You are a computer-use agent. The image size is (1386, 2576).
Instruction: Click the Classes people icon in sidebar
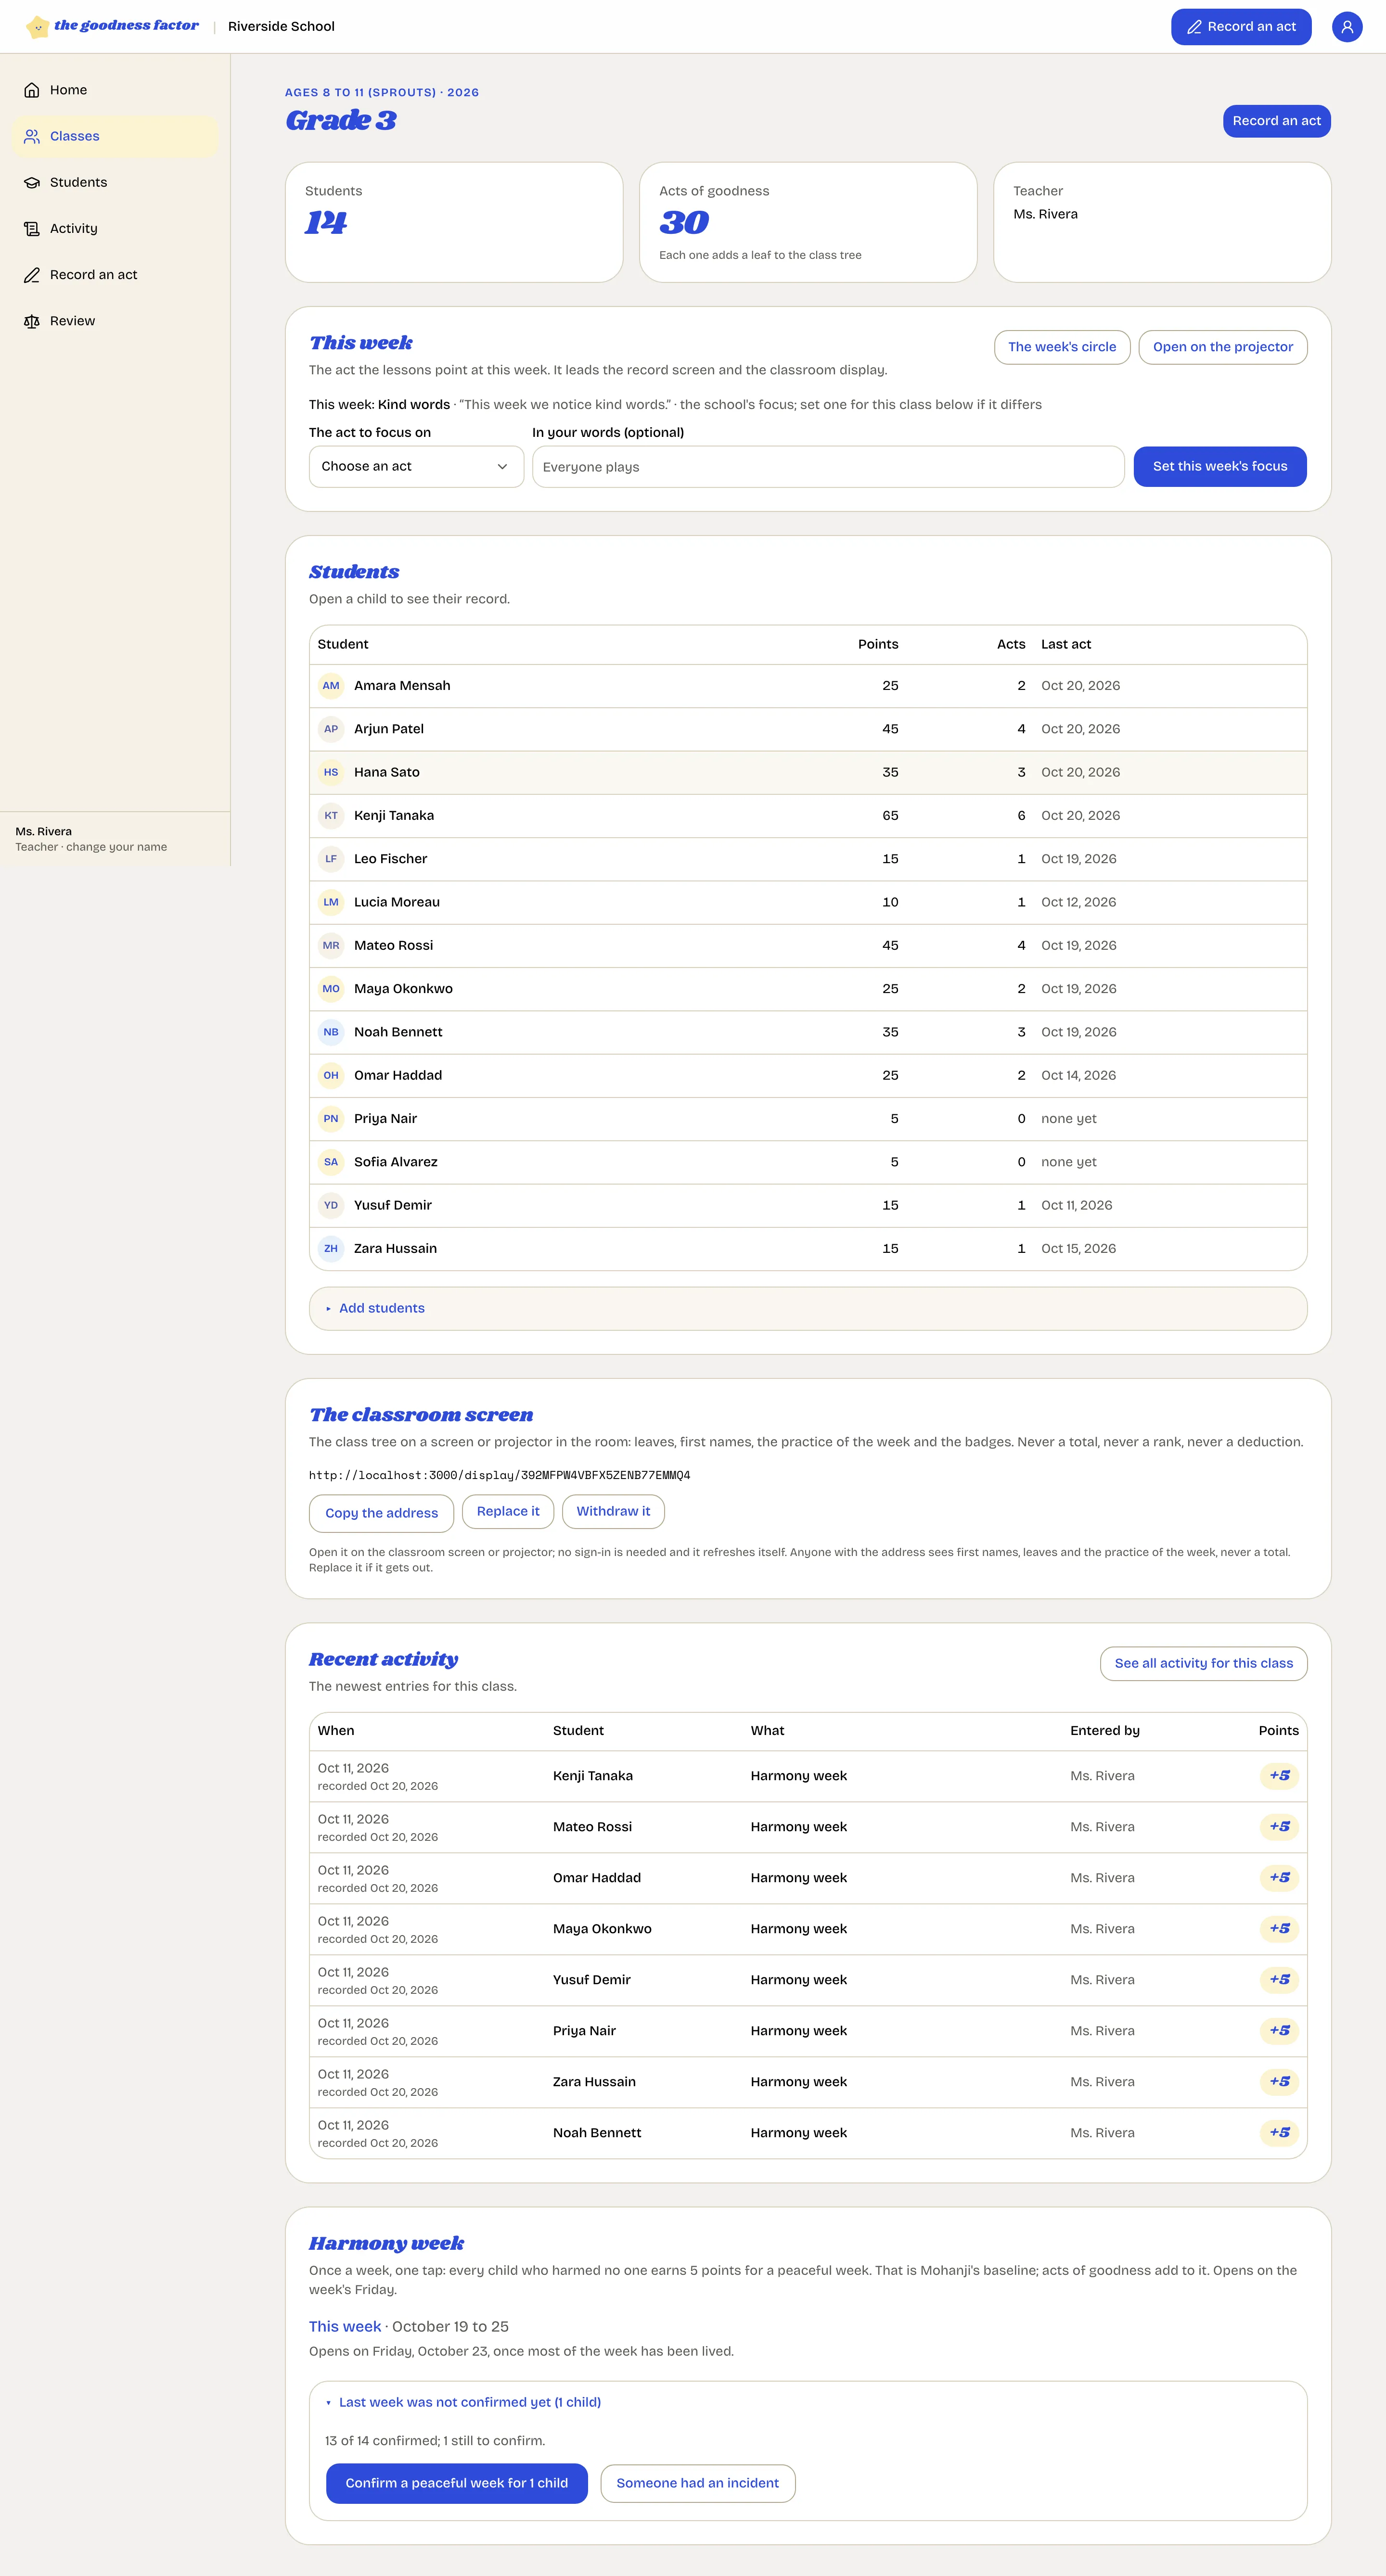tap(32, 136)
